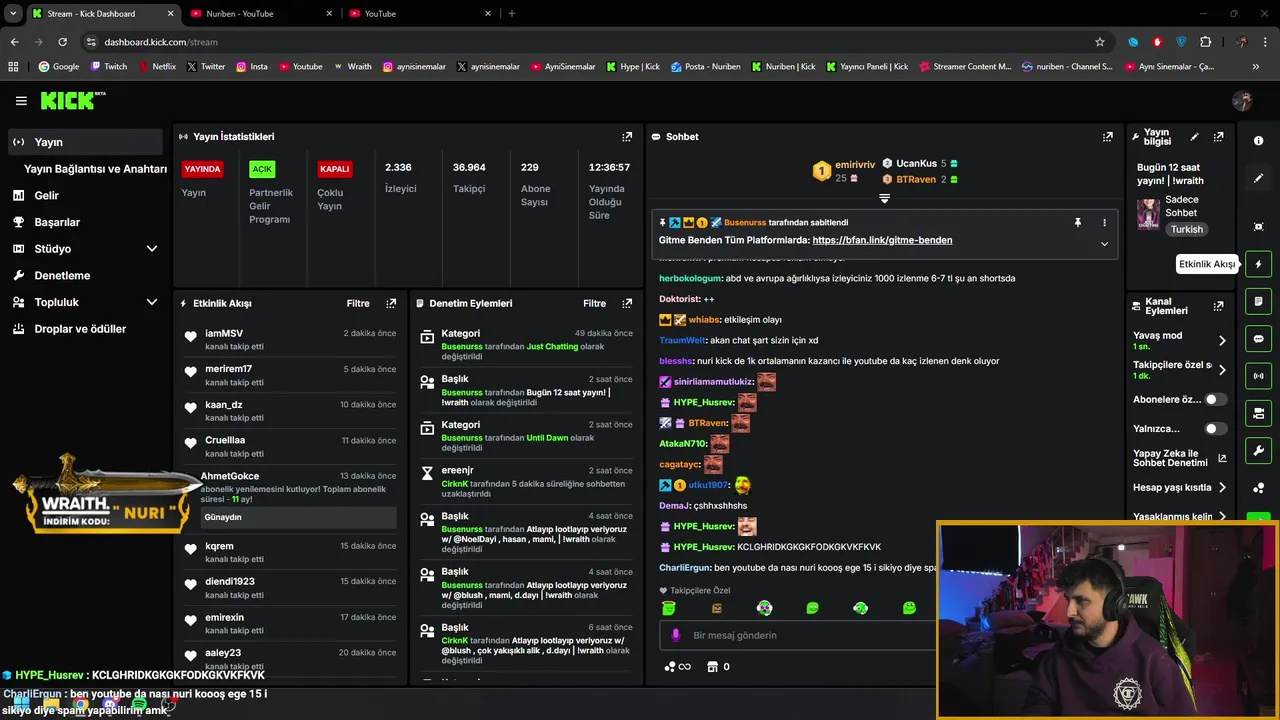Open the bfan.link/gitme-benden link
Image resolution: width=1280 pixels, height=720 pixels.
[x=882, y=240]
